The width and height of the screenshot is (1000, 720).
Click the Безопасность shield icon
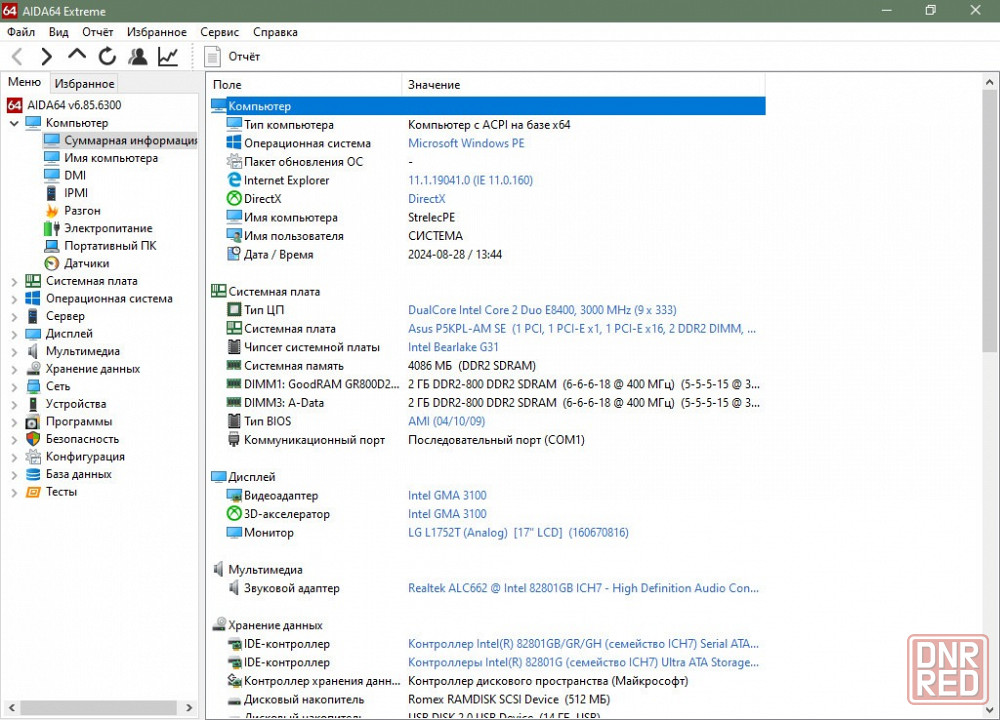(33, 439)
